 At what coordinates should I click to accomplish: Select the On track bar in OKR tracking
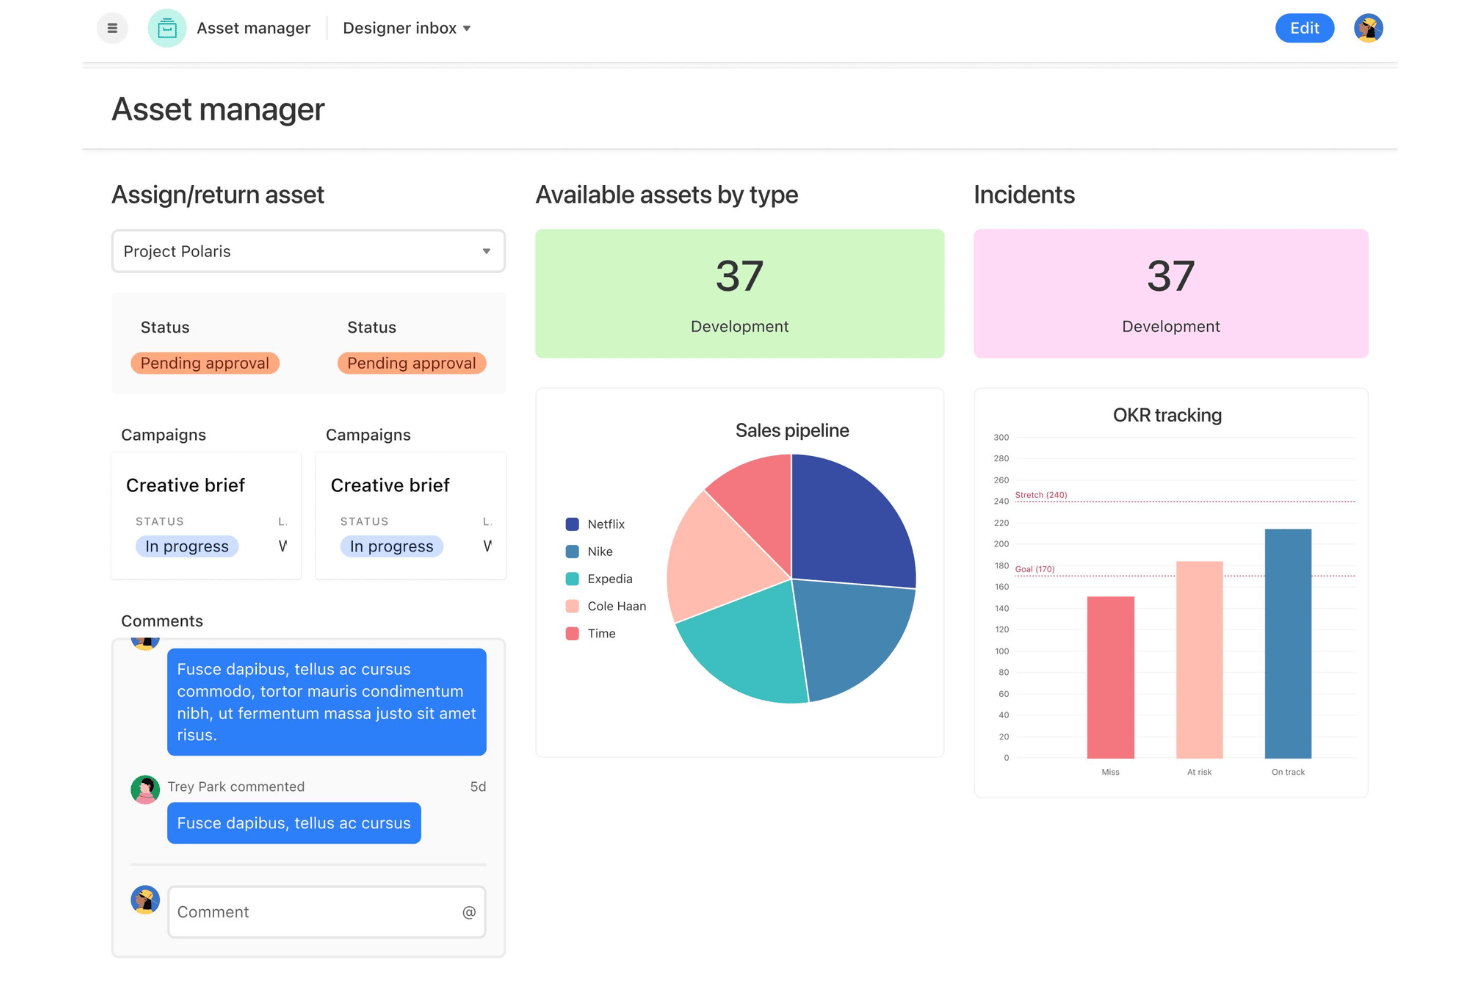(x=1288, y=643)
